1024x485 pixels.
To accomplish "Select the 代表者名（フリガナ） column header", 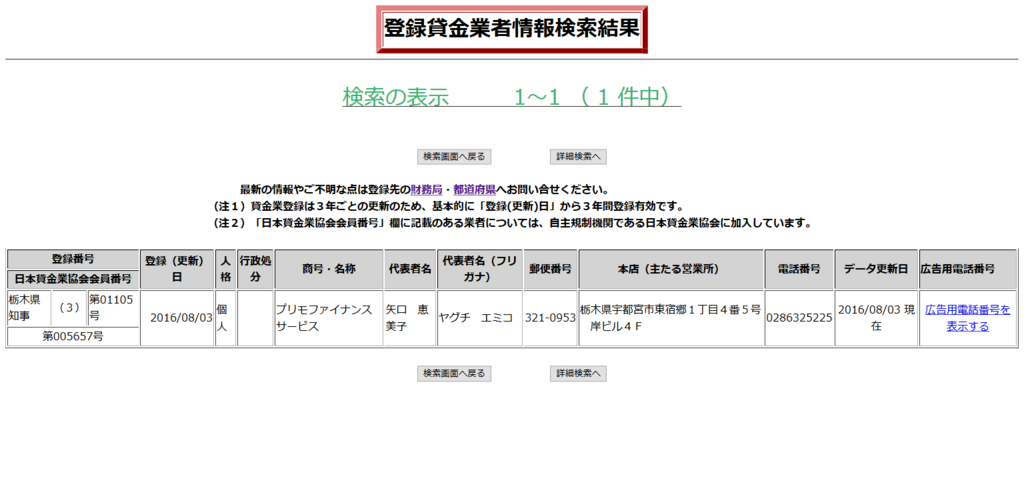I will (x=479, y=269).
